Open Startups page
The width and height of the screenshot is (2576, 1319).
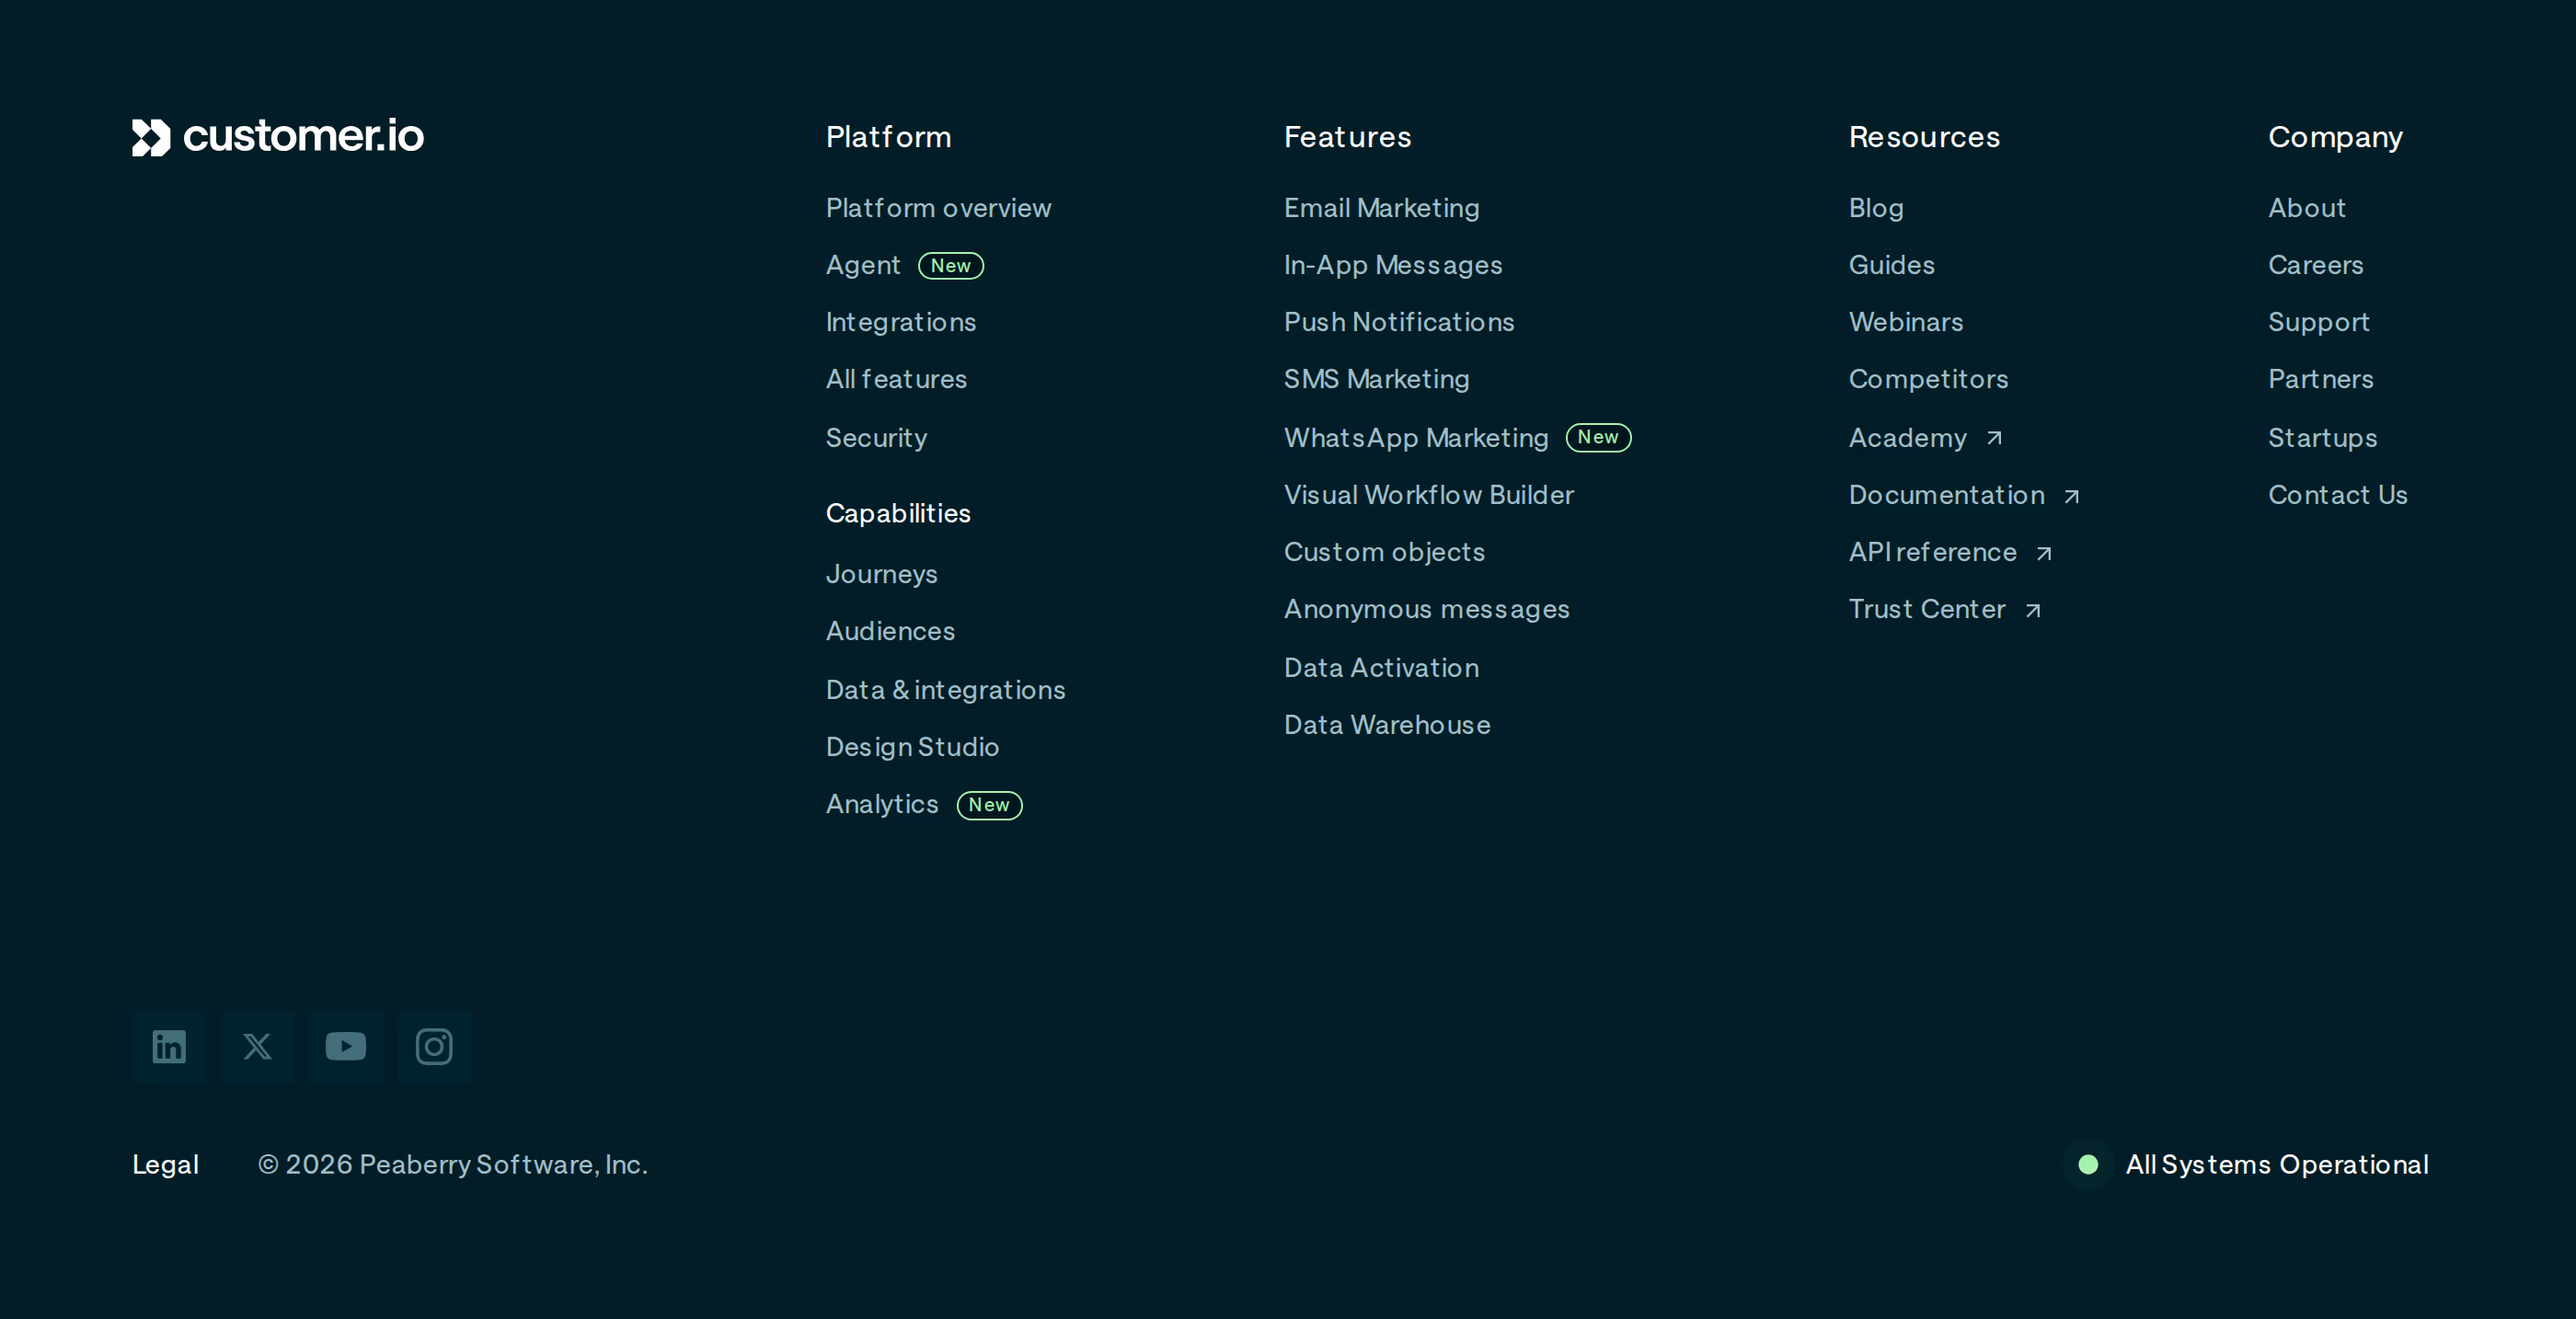(x=2322, y=438)
